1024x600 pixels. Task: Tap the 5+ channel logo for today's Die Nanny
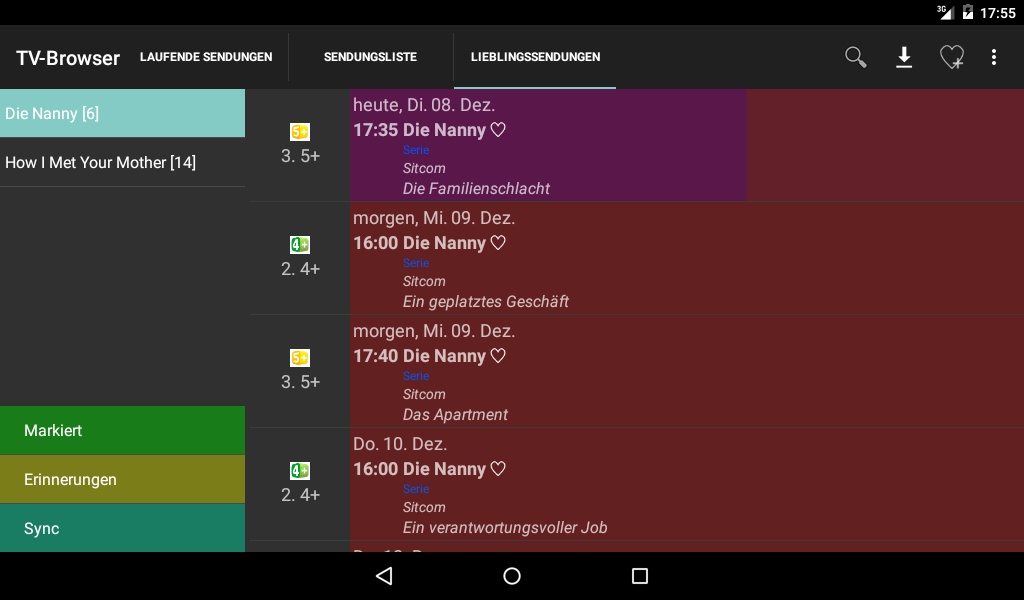tap(300, 132)
